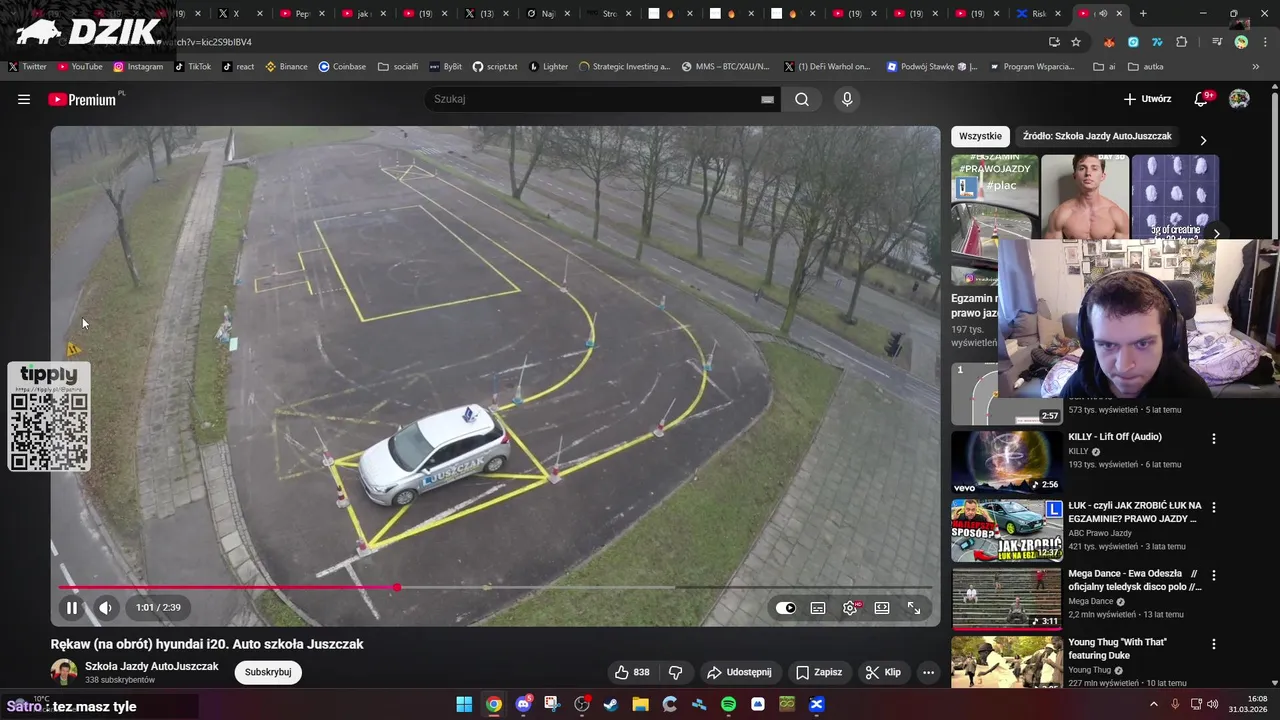This screenshot has height=720, width=1280.
Task: Open the YouTube guide hamburger menu
Action: coord(24,99)
